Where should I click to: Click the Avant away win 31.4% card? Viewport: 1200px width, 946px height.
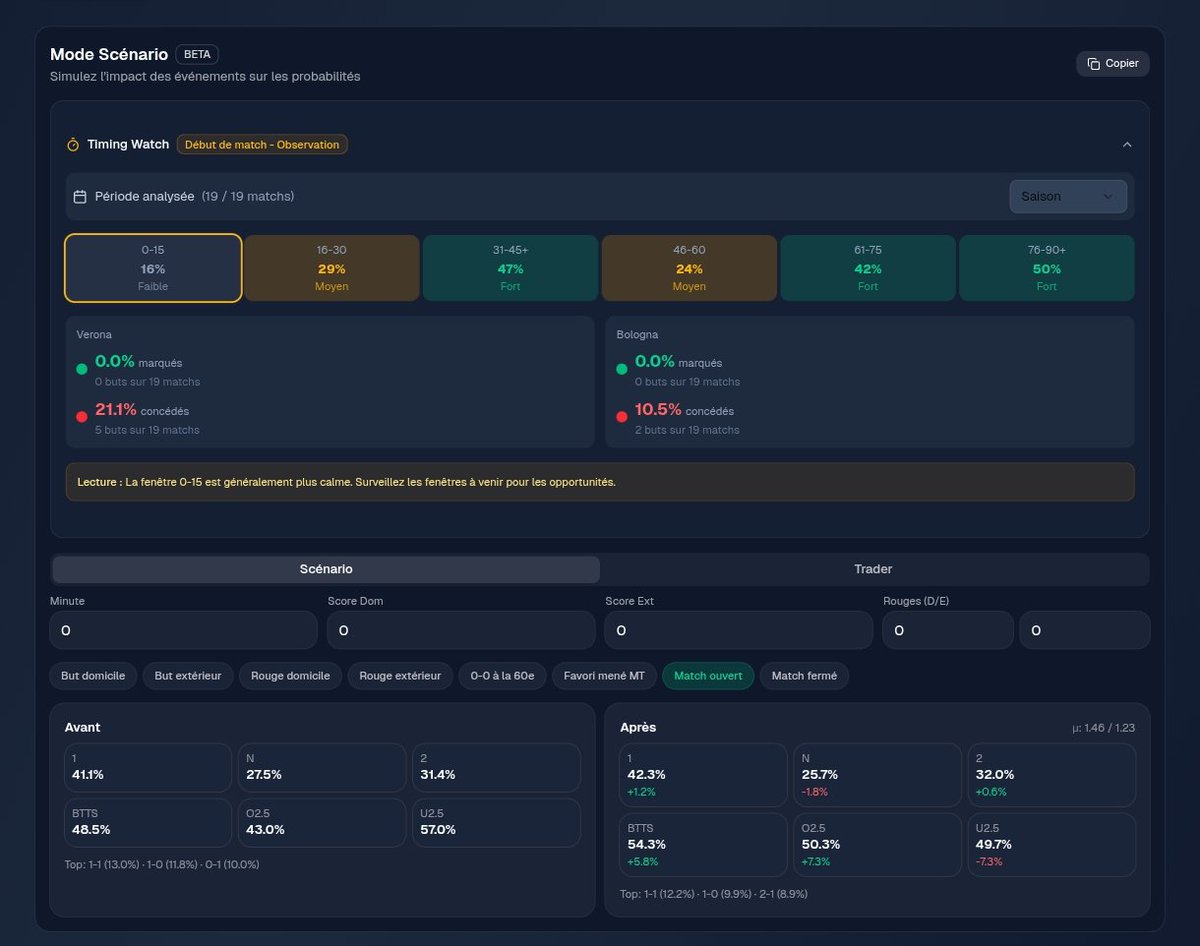pyautogui.click(x=496, y=767)
